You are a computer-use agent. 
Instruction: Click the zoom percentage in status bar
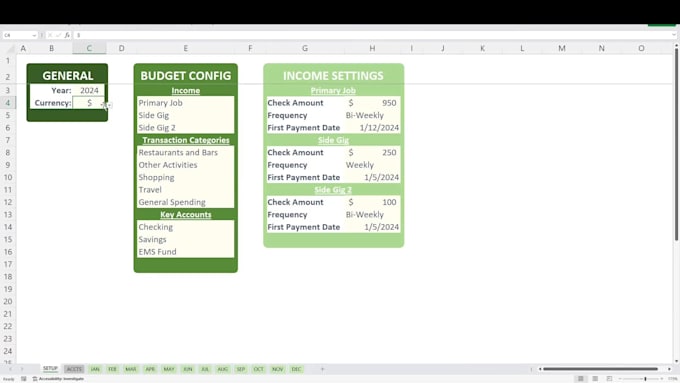[x=673, y=379]
